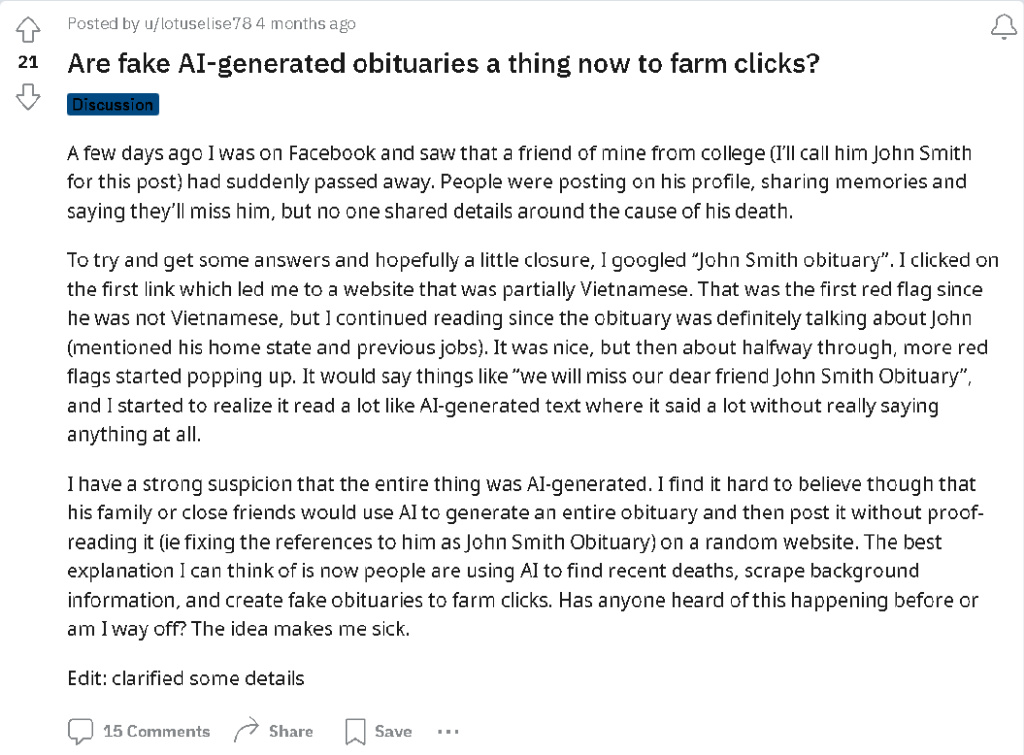Click the paragraph starting 'A few days ago'

tap(519, 182)
